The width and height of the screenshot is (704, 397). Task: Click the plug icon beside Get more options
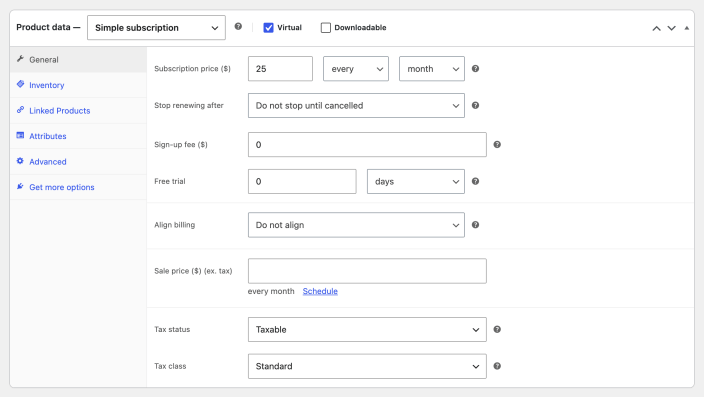(x=20, y=186)
